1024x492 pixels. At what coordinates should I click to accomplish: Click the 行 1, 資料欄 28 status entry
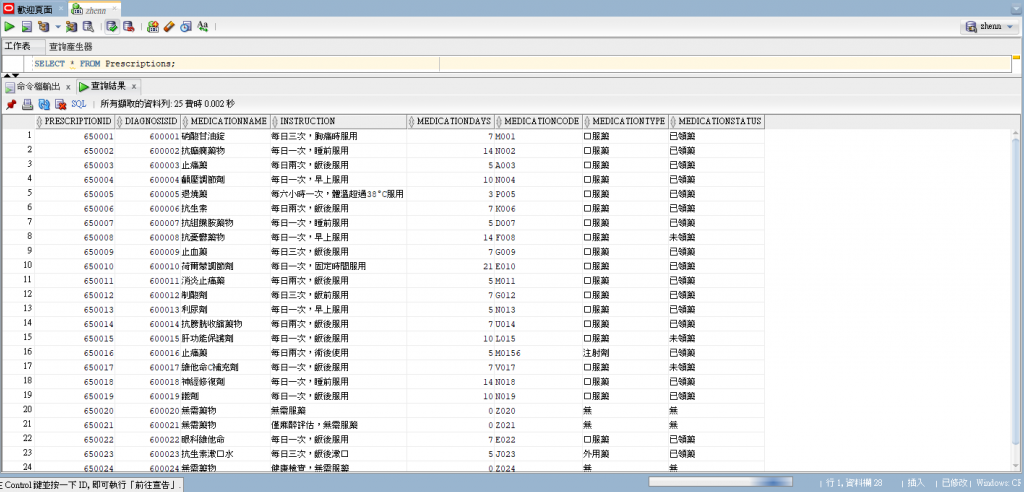pyautogui.click(x=854, y=483)
